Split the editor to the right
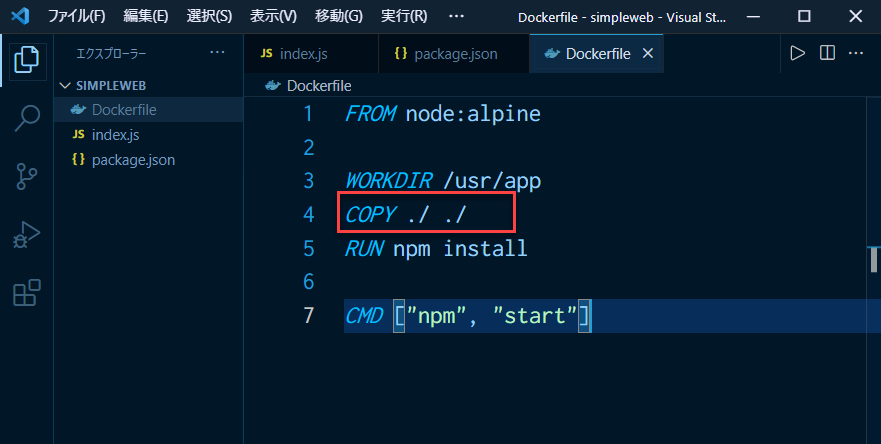881x444 pixels. click(x=827, y=53)
